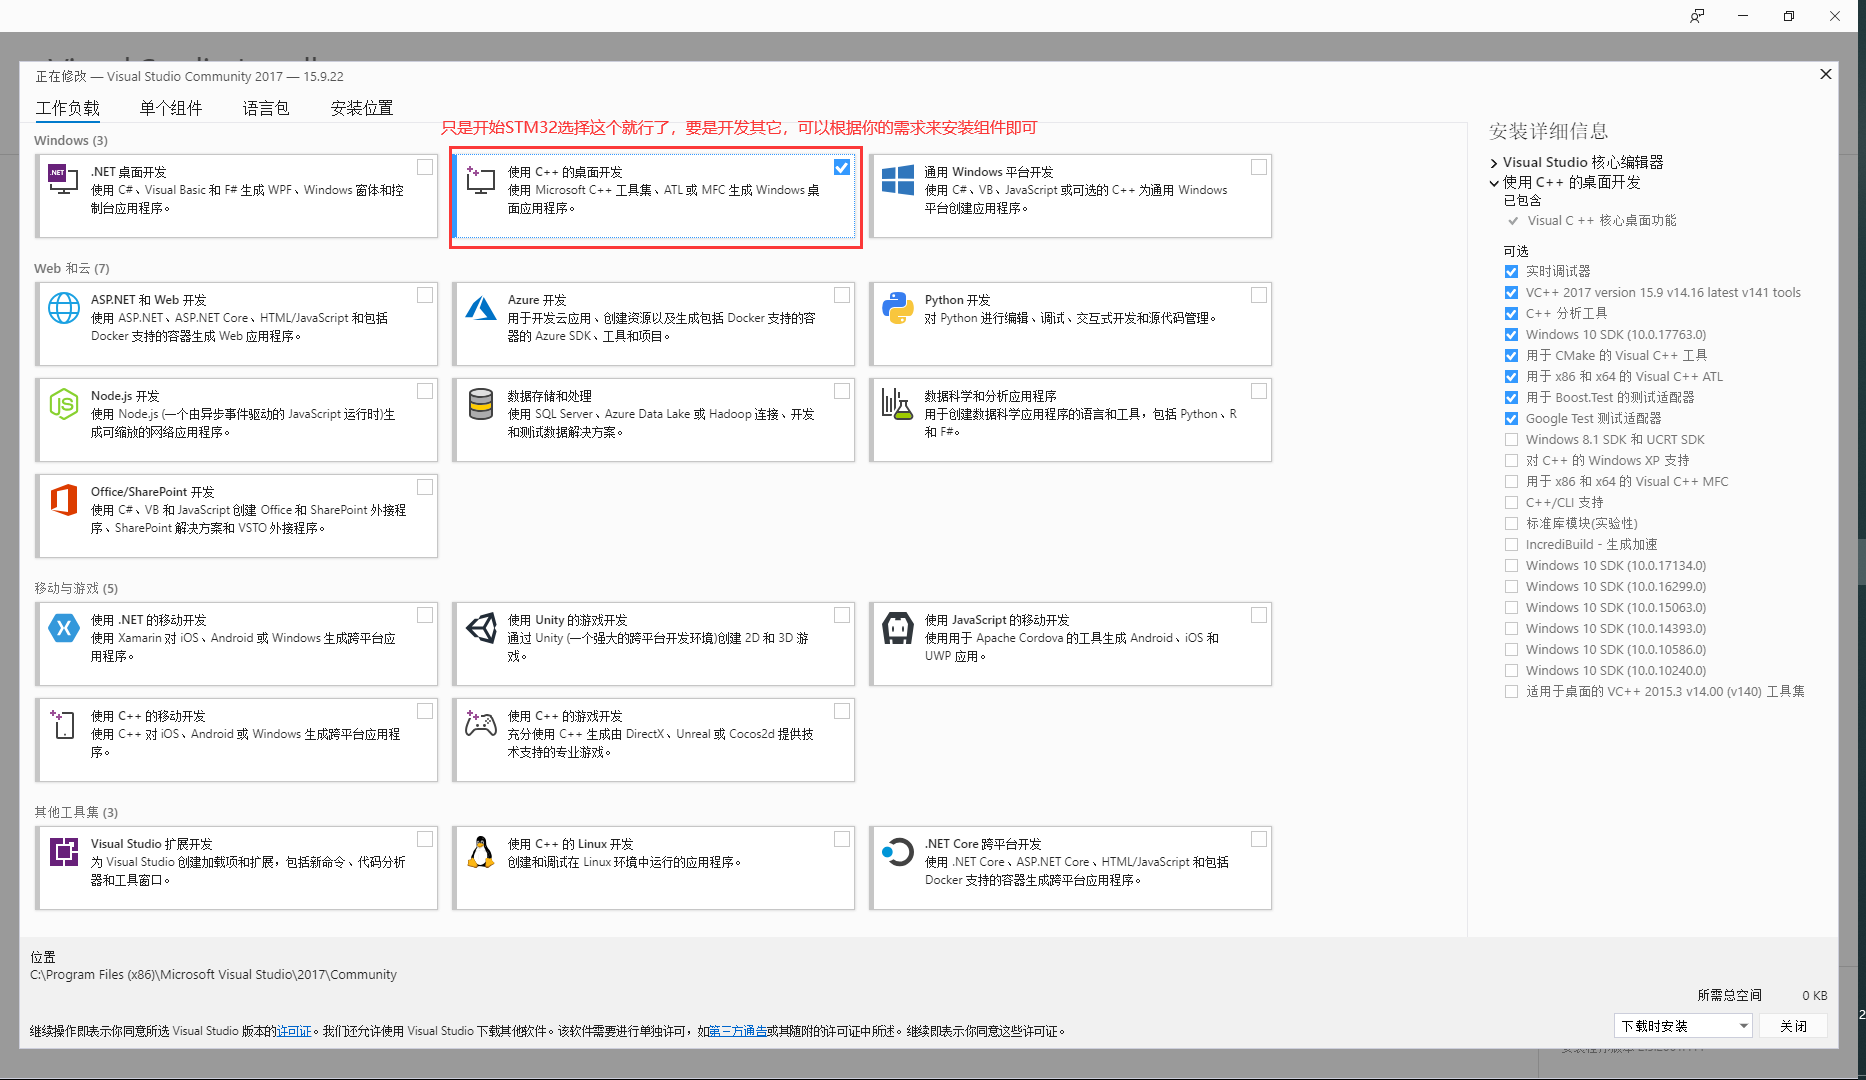Switch to the 单个组件 tab
This screenshot has height=1080, width=1866.
pyautogui.click(x=171, y=108)
